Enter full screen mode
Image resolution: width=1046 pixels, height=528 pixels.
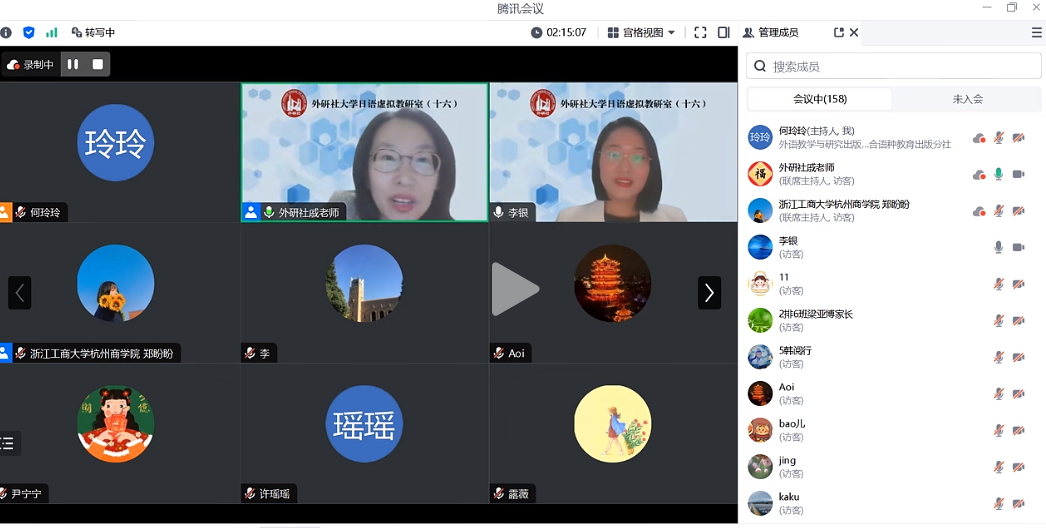(700, 33)
